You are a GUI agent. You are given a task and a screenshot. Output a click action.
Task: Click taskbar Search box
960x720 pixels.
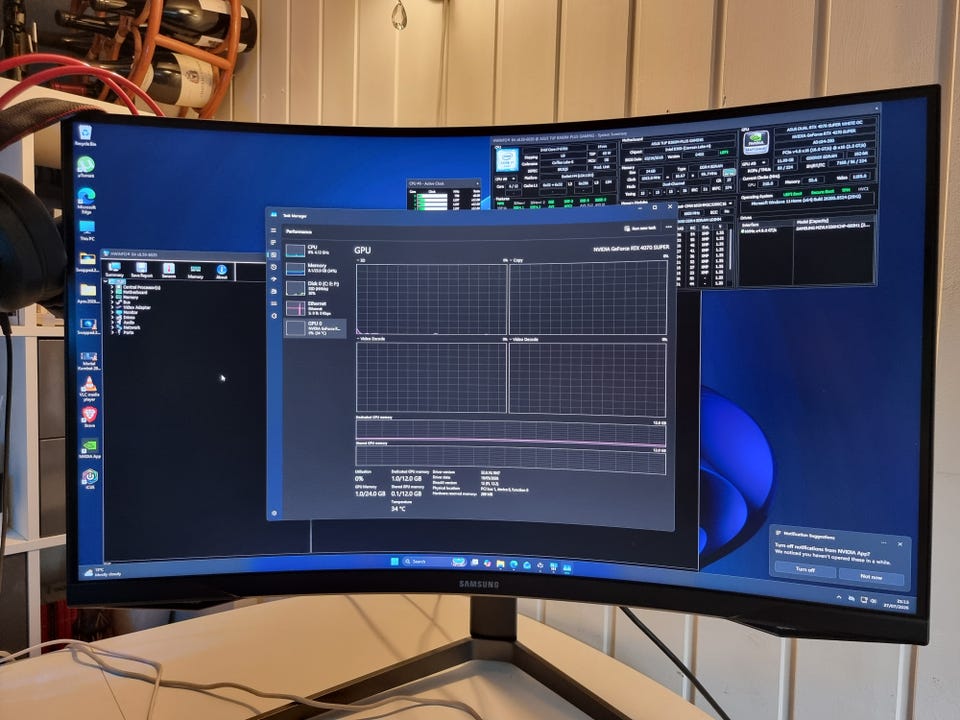coord(435,561)
